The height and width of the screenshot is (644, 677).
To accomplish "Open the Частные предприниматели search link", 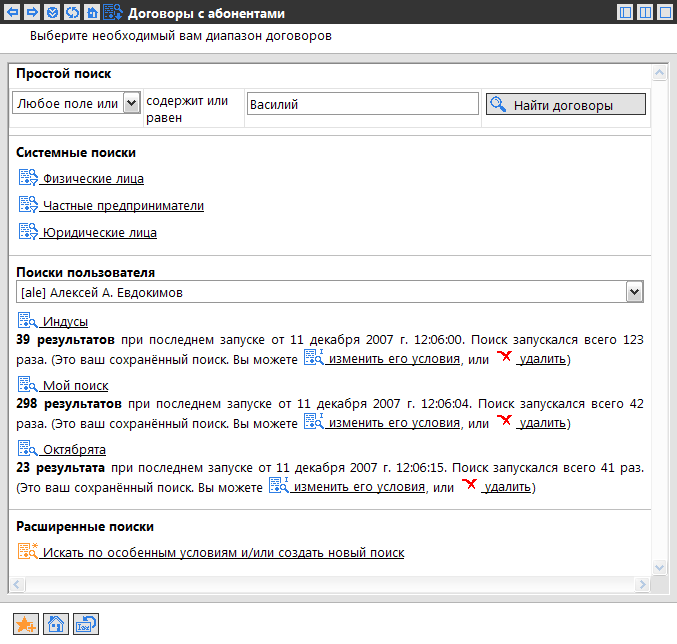I will [123, 206].
